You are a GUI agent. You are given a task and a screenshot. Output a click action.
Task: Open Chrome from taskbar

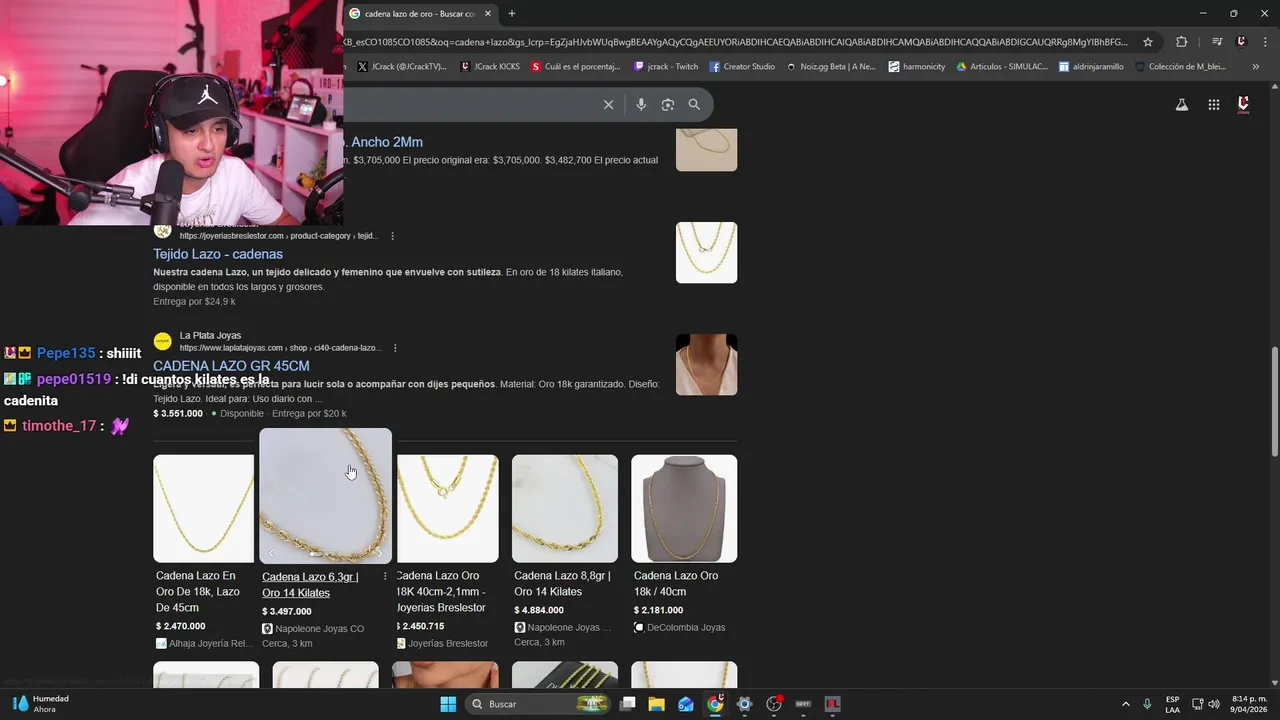[715, 704]
